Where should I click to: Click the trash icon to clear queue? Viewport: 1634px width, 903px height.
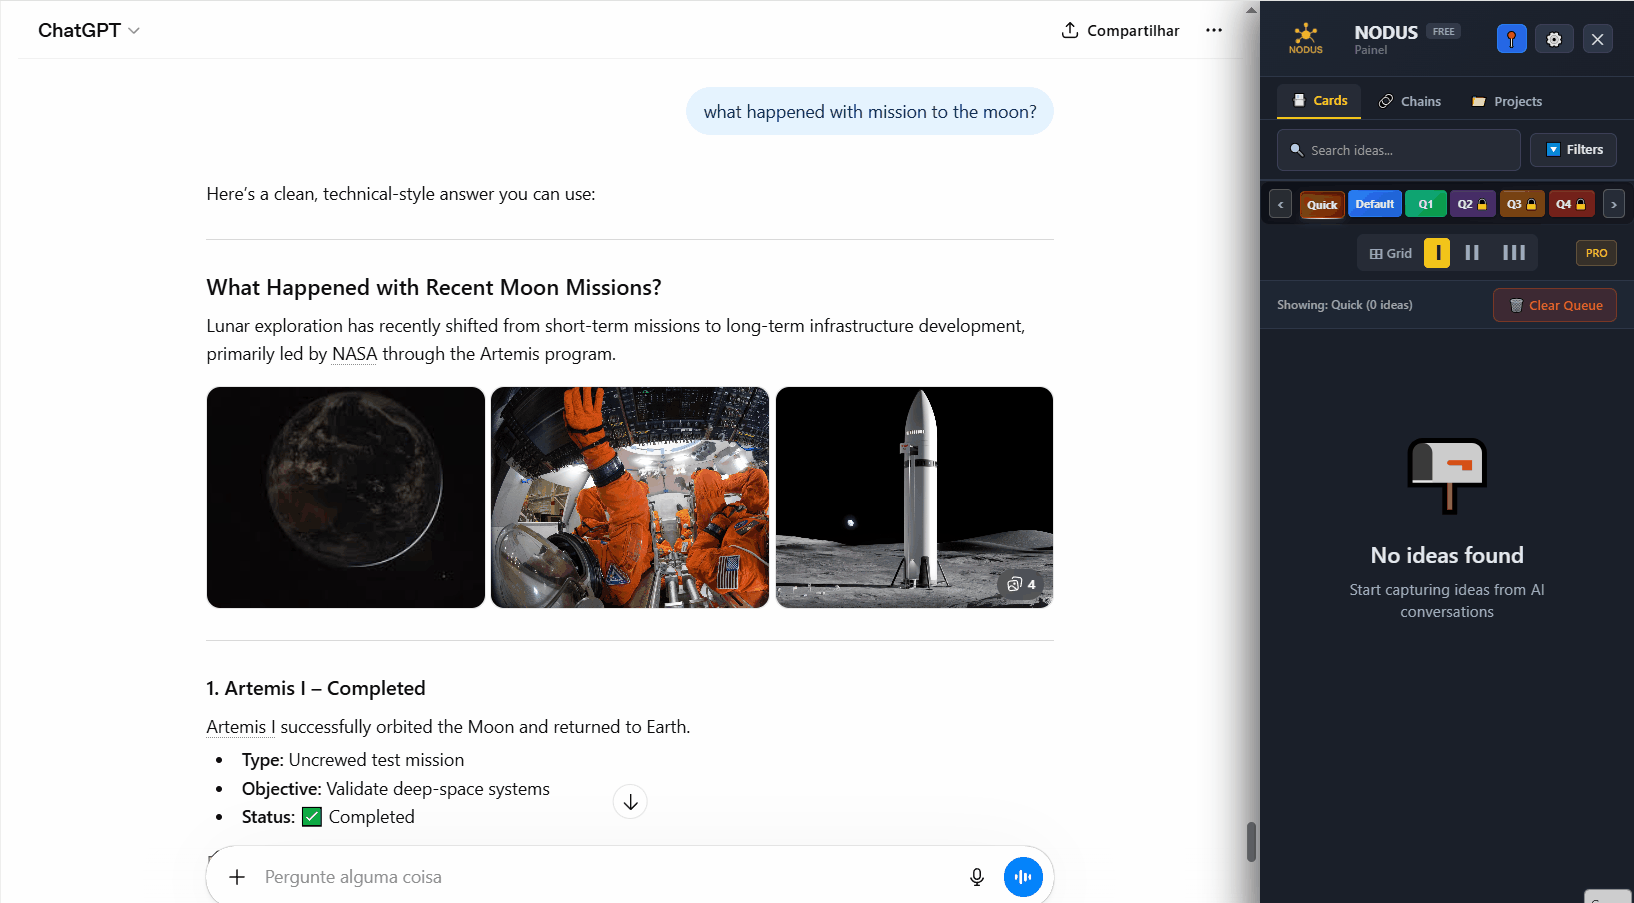[x=1515, y=305]
